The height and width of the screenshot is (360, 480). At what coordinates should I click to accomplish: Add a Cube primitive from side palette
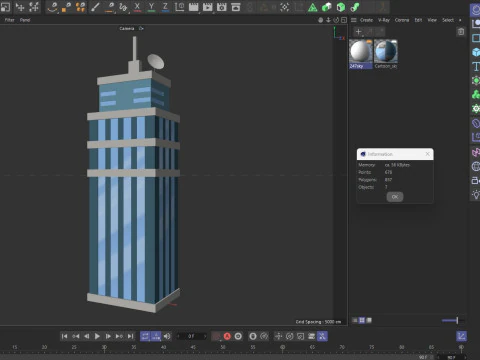click(476, 52)
